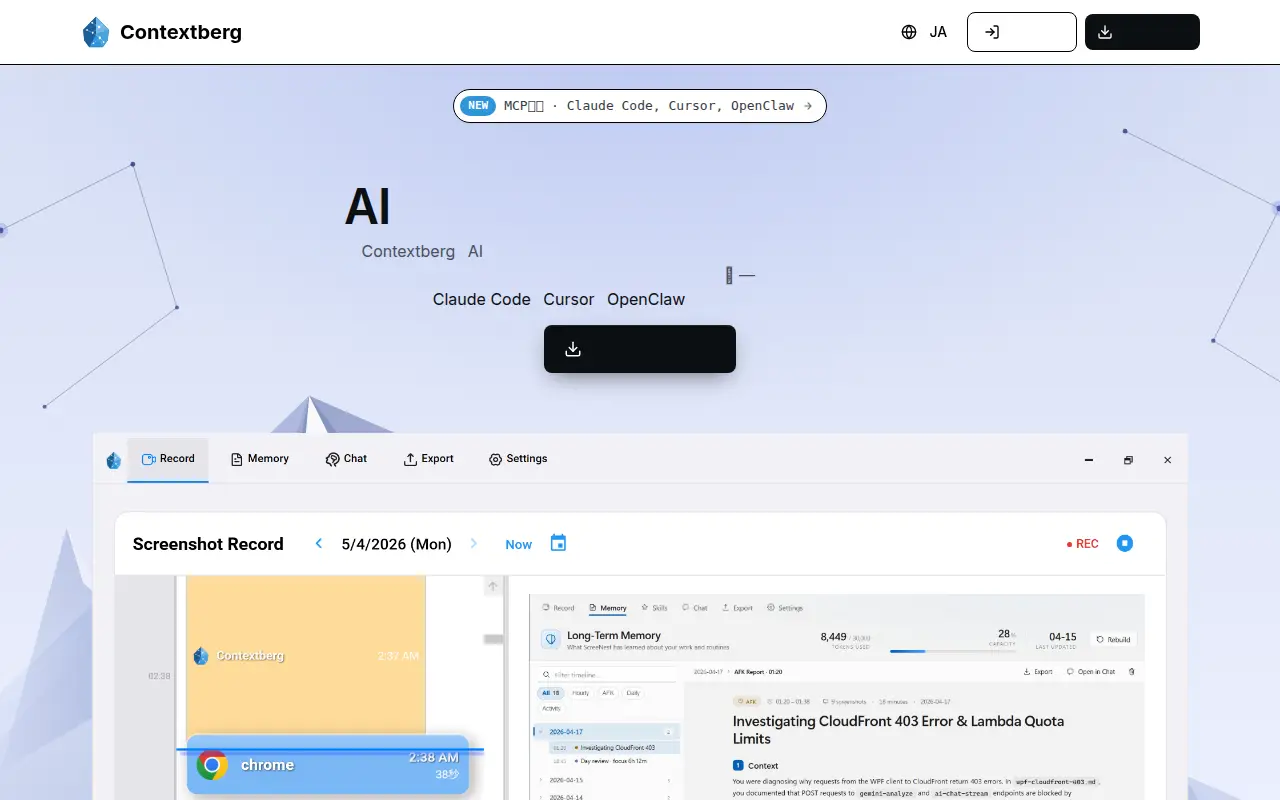Stop recording with the blue stop button

1125,543
